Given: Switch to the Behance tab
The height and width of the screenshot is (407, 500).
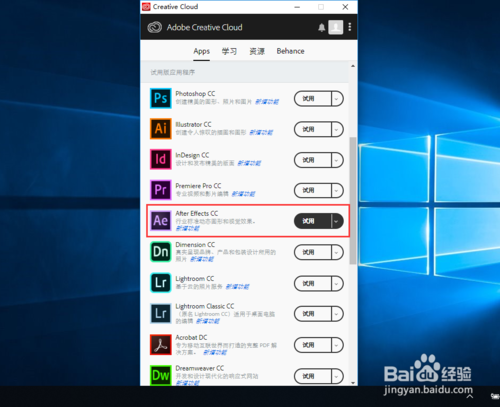Looking at the screenshot, I should click(x=290, y=51).
